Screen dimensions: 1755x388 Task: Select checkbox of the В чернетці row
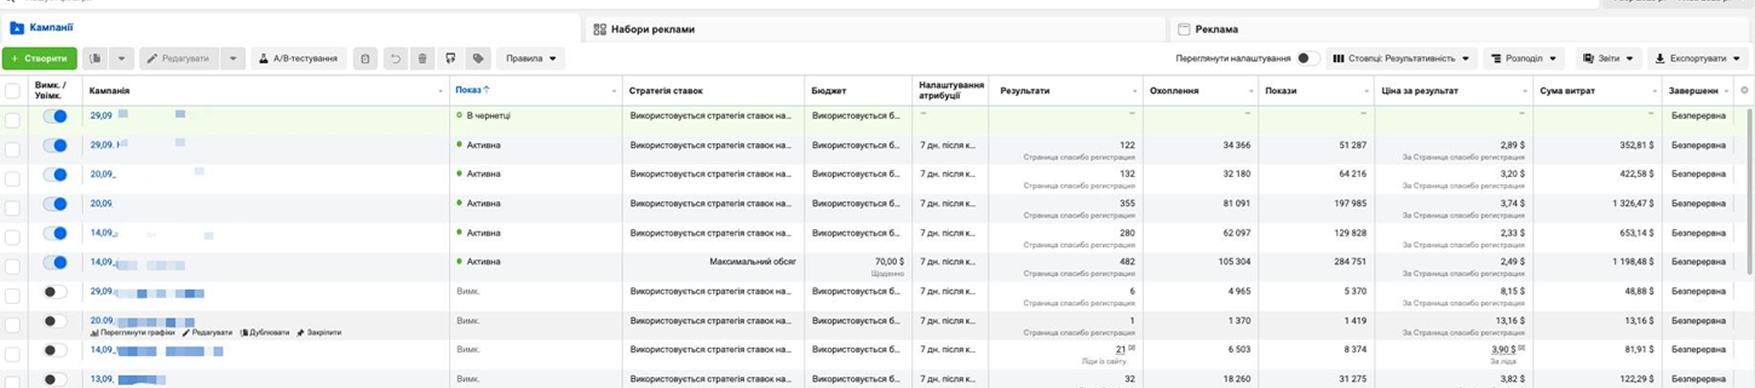(12, 120)
